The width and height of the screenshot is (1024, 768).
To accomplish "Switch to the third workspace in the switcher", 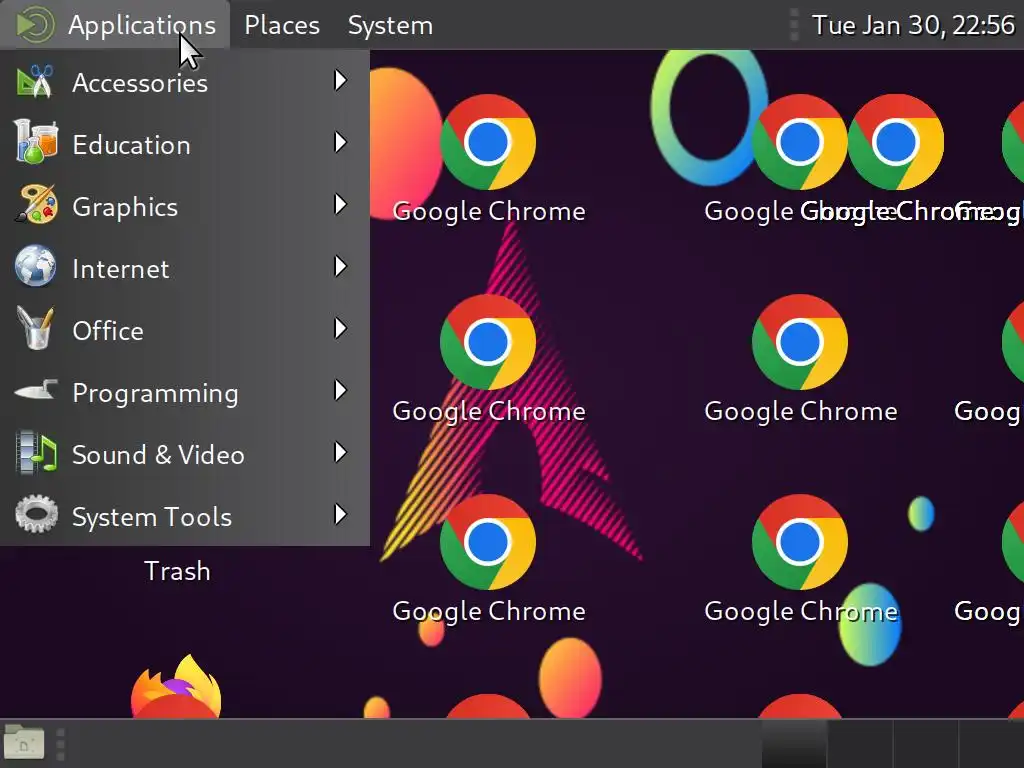I will (x=925, y=744).
